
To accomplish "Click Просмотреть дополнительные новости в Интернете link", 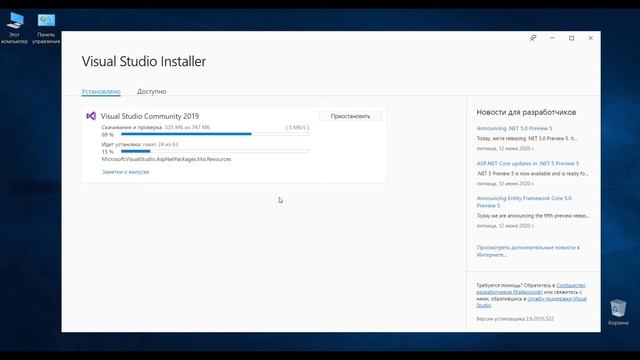I will (528, 251).
